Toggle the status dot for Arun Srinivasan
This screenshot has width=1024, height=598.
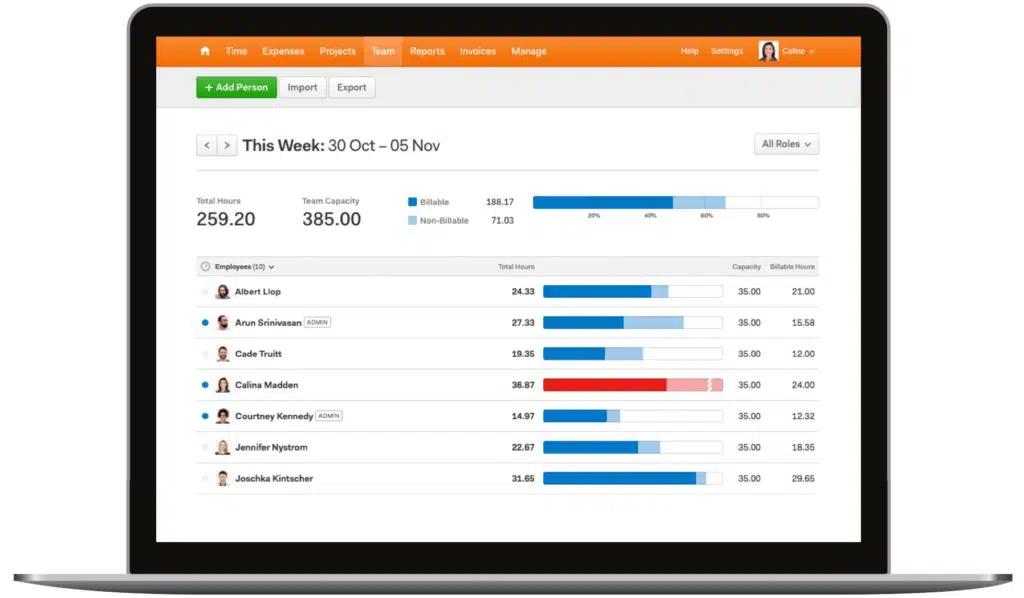(x=205, y=323)
